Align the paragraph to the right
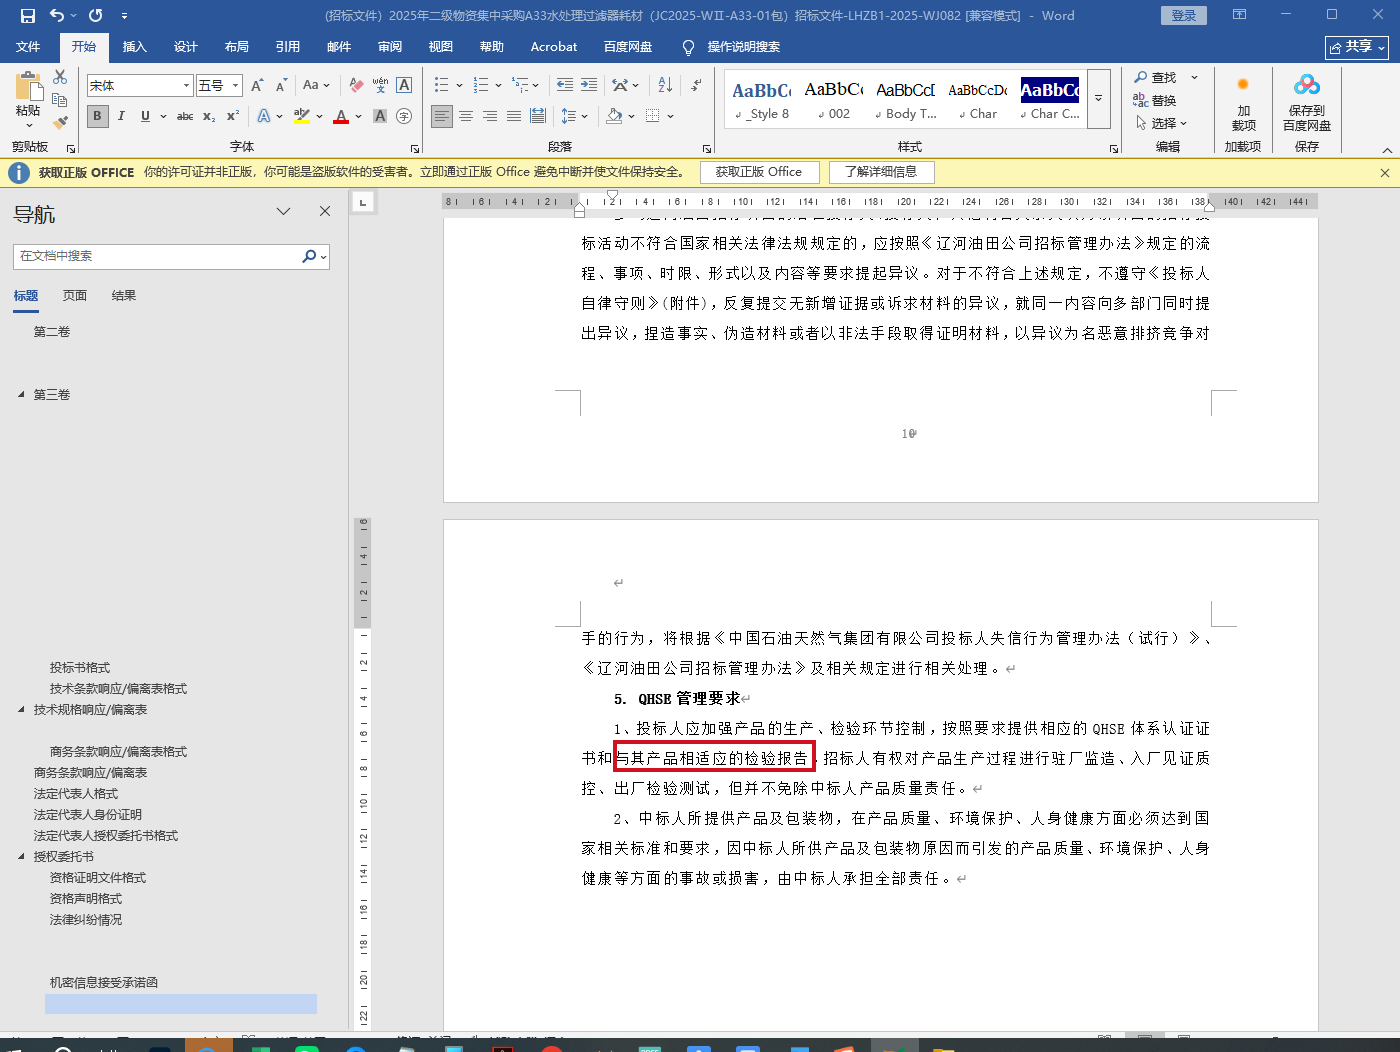Image resolution: width=1400 pixels, height=1052 pixels. coord(490,116)
